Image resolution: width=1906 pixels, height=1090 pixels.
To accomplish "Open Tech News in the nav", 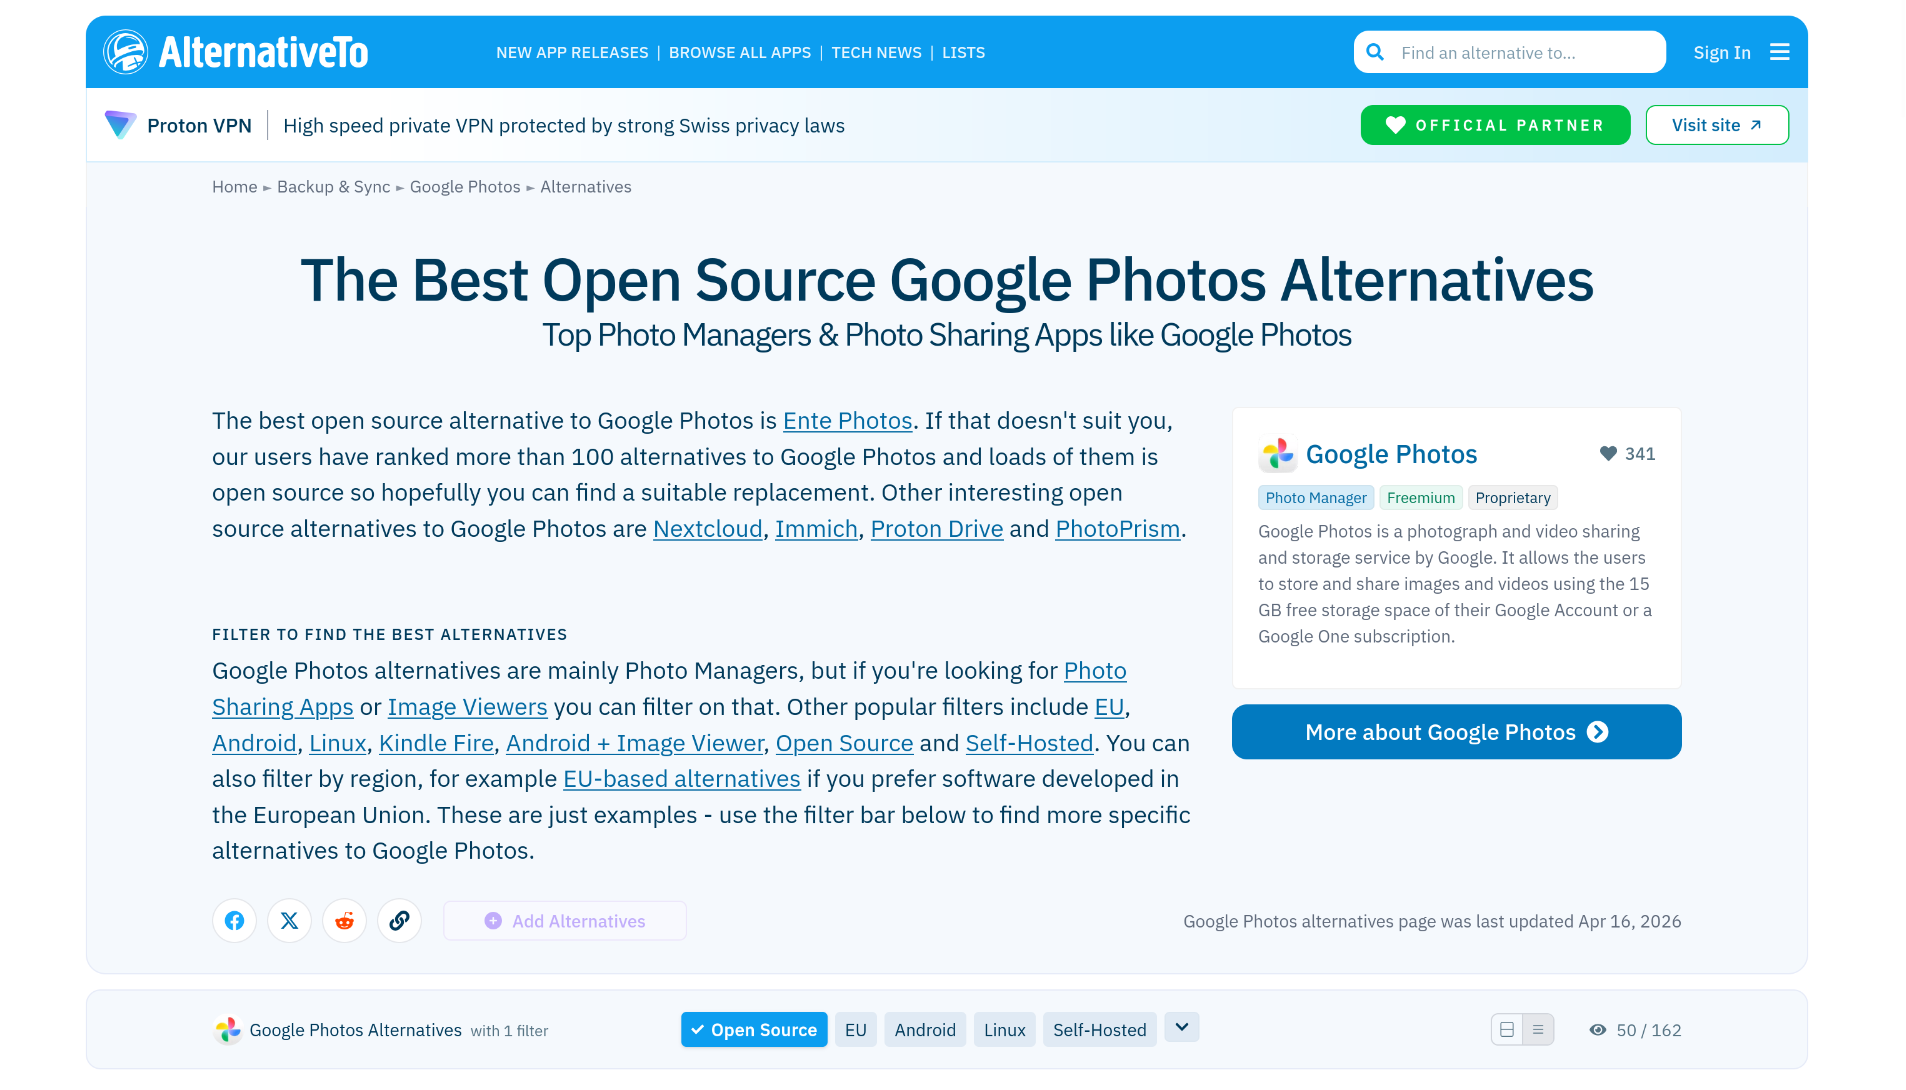I will pos(877,53).
